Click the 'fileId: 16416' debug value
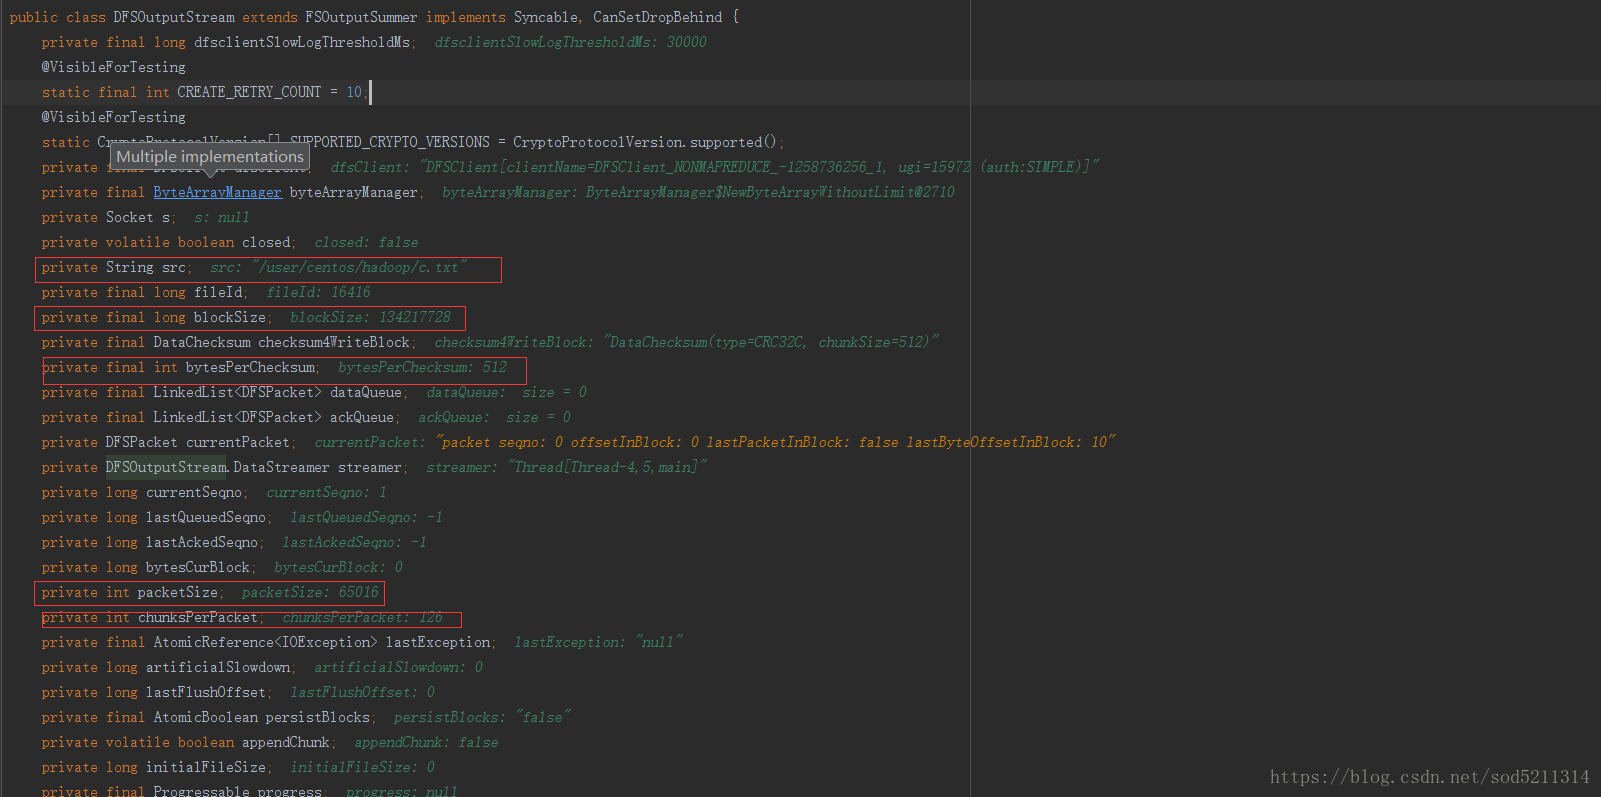 318,292
